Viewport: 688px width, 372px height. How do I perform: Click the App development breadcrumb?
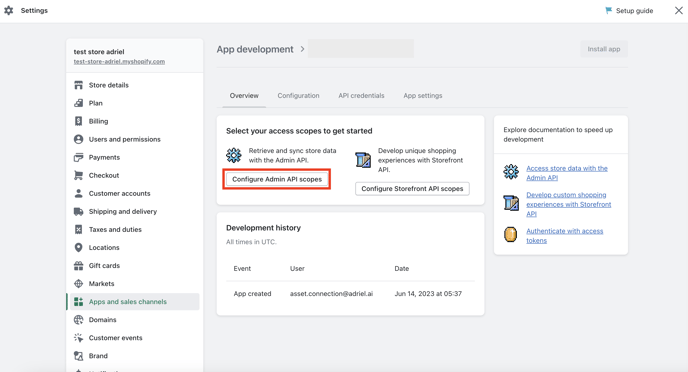(255, 49)
